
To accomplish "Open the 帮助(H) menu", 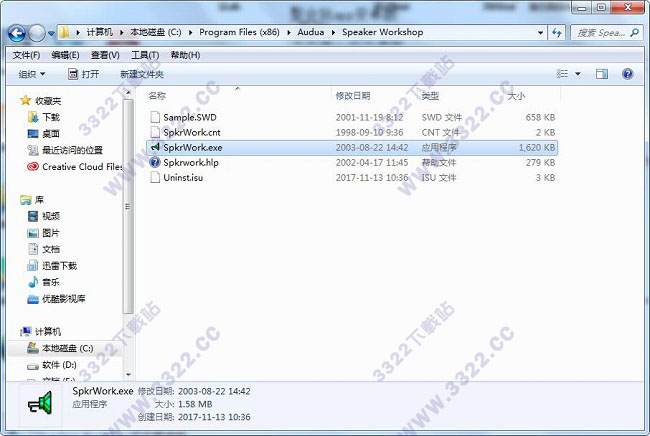I will pos(185,55).
